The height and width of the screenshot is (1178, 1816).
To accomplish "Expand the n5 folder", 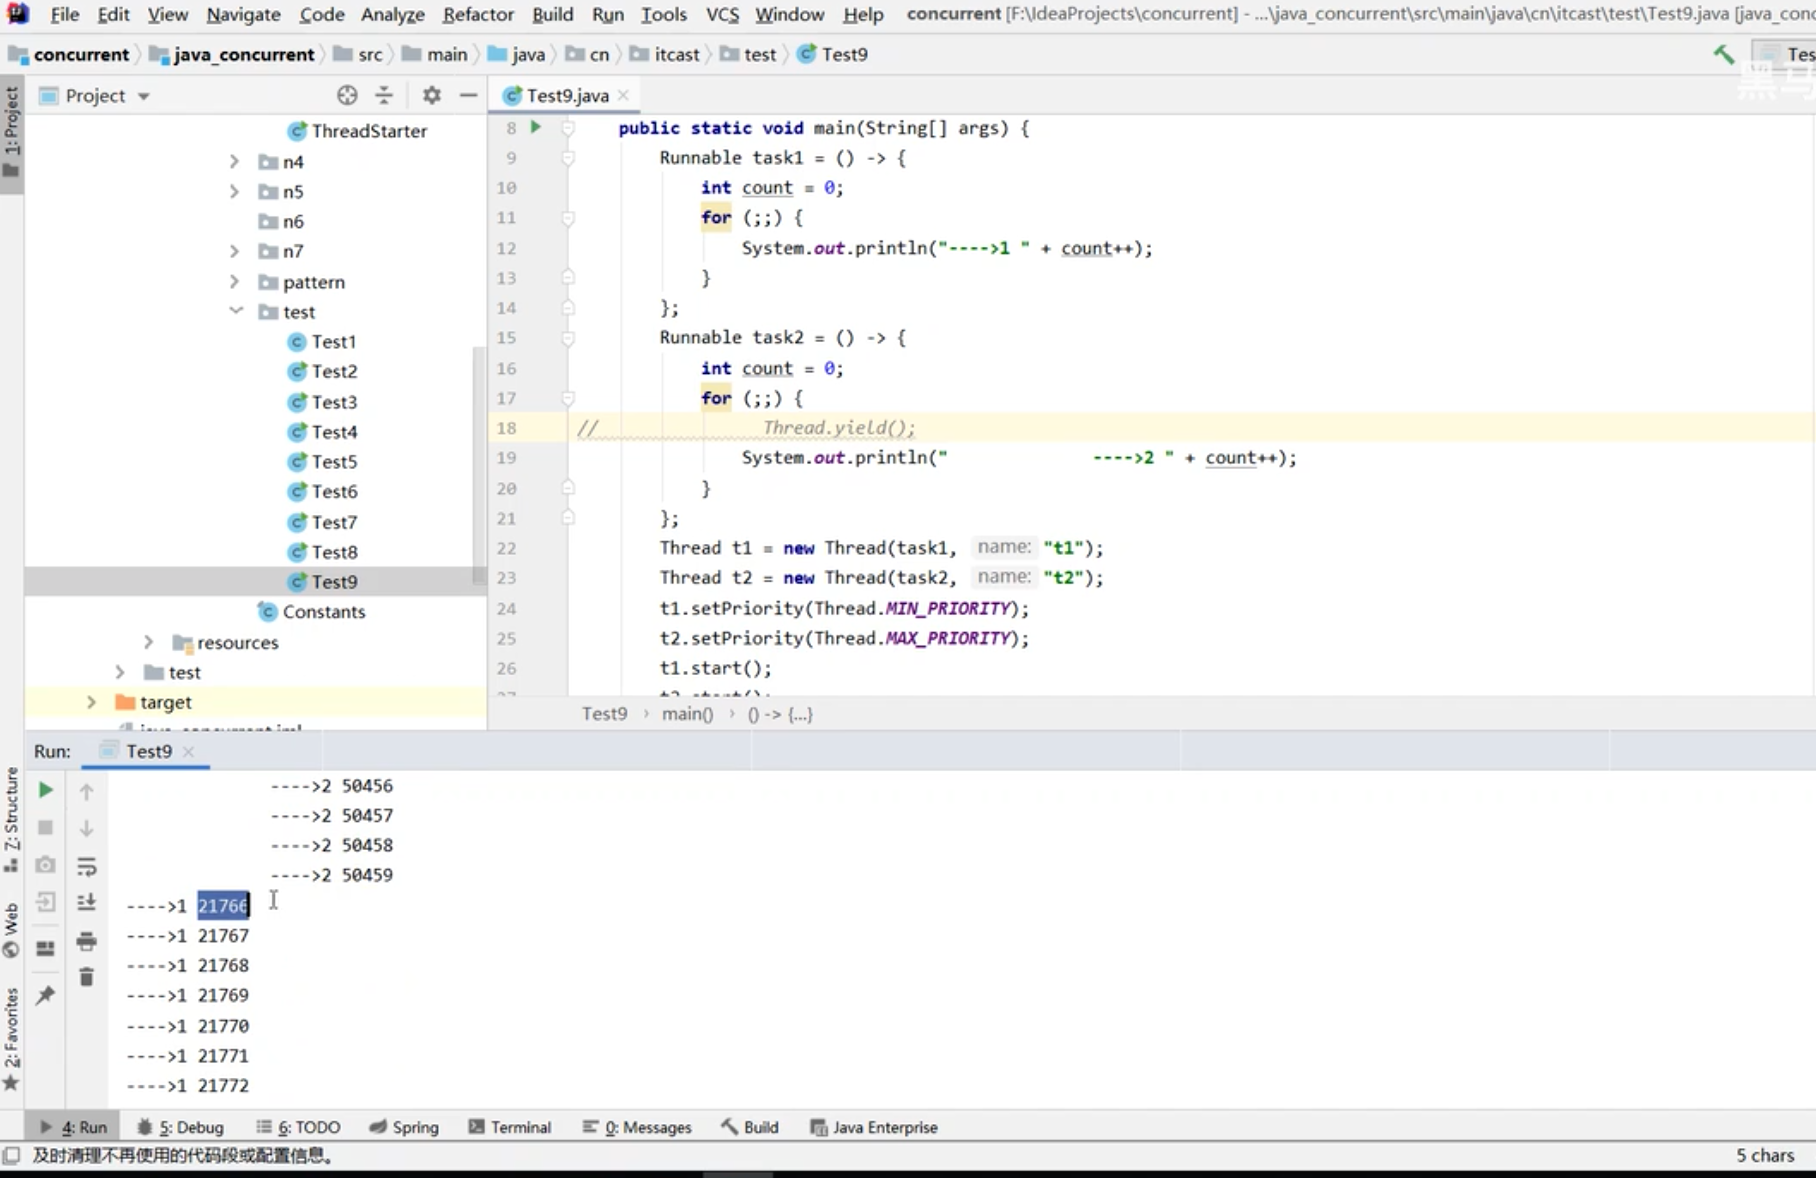I will (x=234, y=191).
